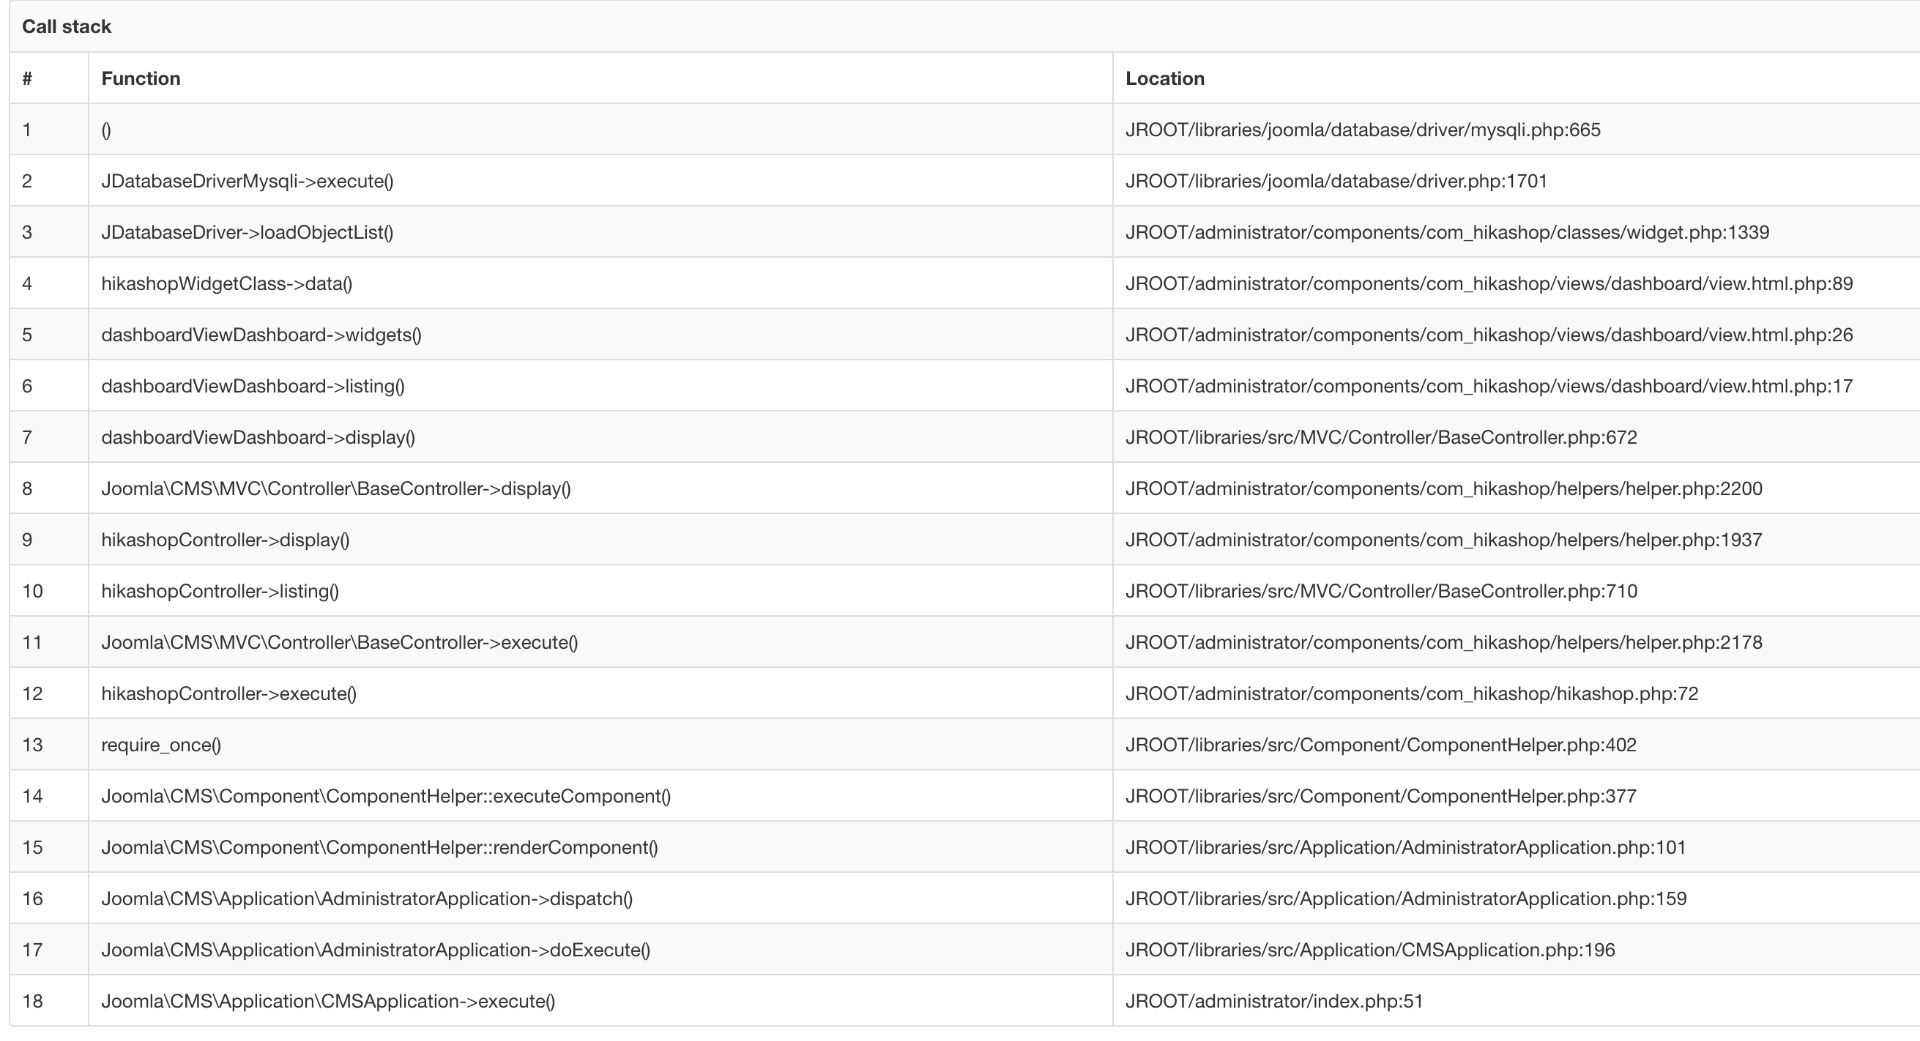Select the AdministratorApplication->dispatch() function entry
The height and width of the screenshot is (1041, 1920).
[367, 899]
